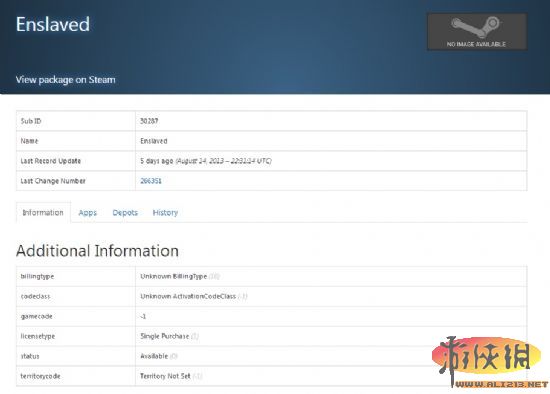
Task: Select Sub ID value 30287
Action: tap(149, 121)
